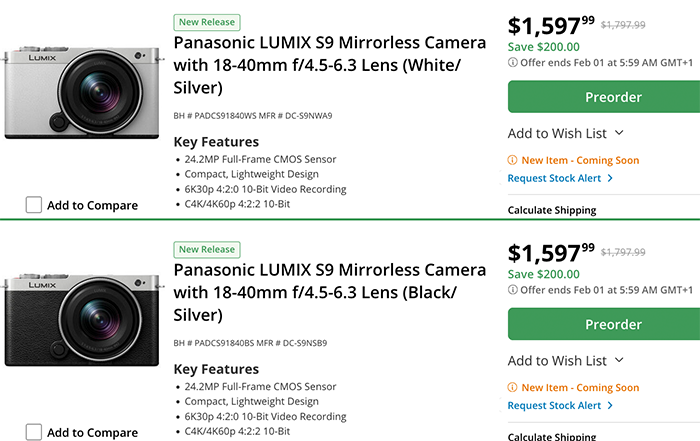Select the Black/Silver camera product image
The image size is (700, 441).
click(x=81, y=318)
